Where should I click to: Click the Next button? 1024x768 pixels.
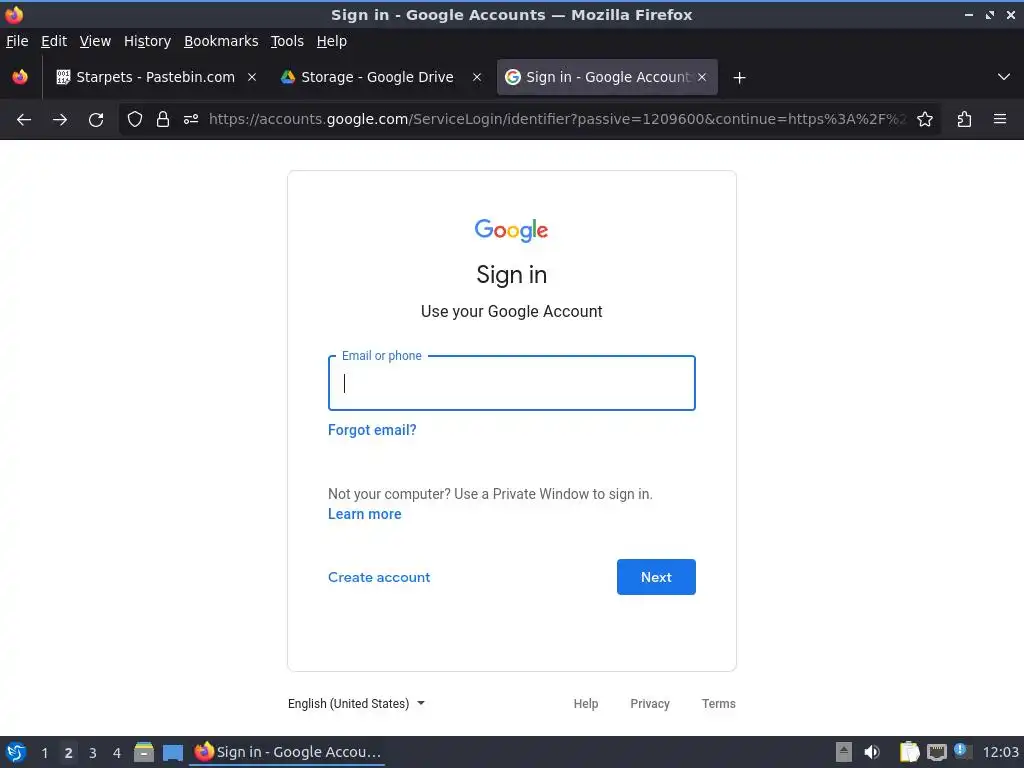[x=656, y=577]
